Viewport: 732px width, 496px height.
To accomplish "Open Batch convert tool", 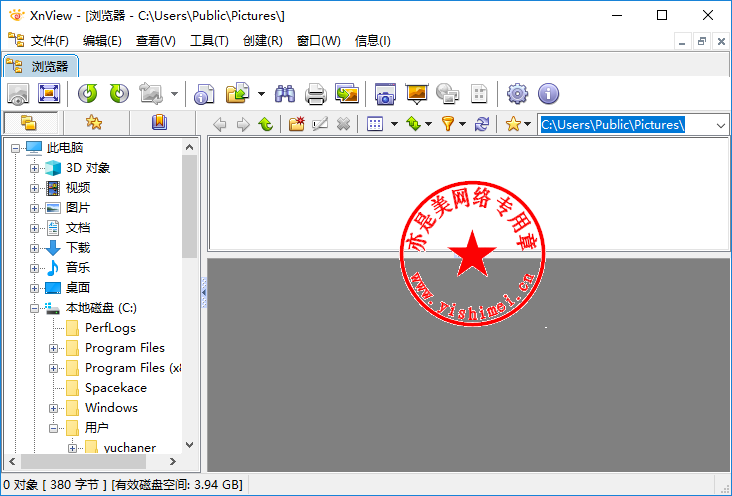I will pos(347,94).
